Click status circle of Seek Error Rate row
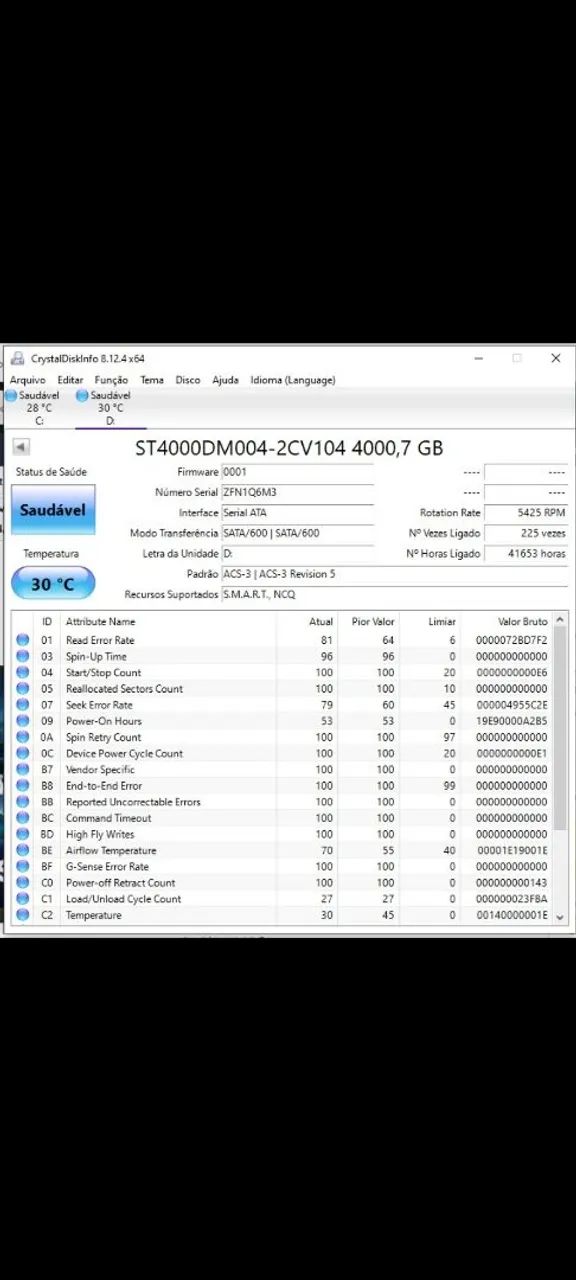This screenshot has height=1280, width=576. [x=23, y=705]
